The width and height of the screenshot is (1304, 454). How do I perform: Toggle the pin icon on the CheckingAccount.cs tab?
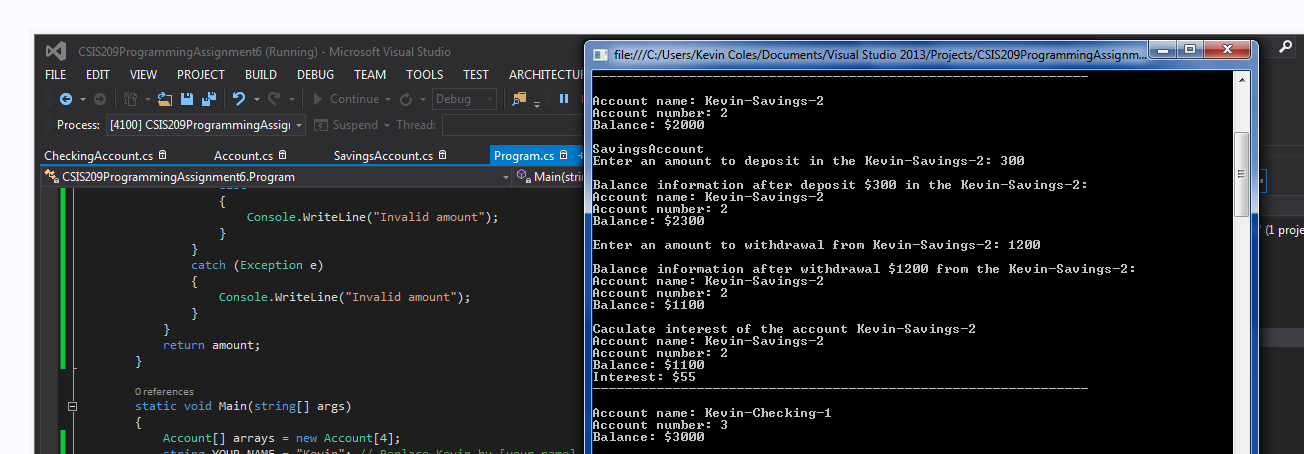tap(163, 156)
